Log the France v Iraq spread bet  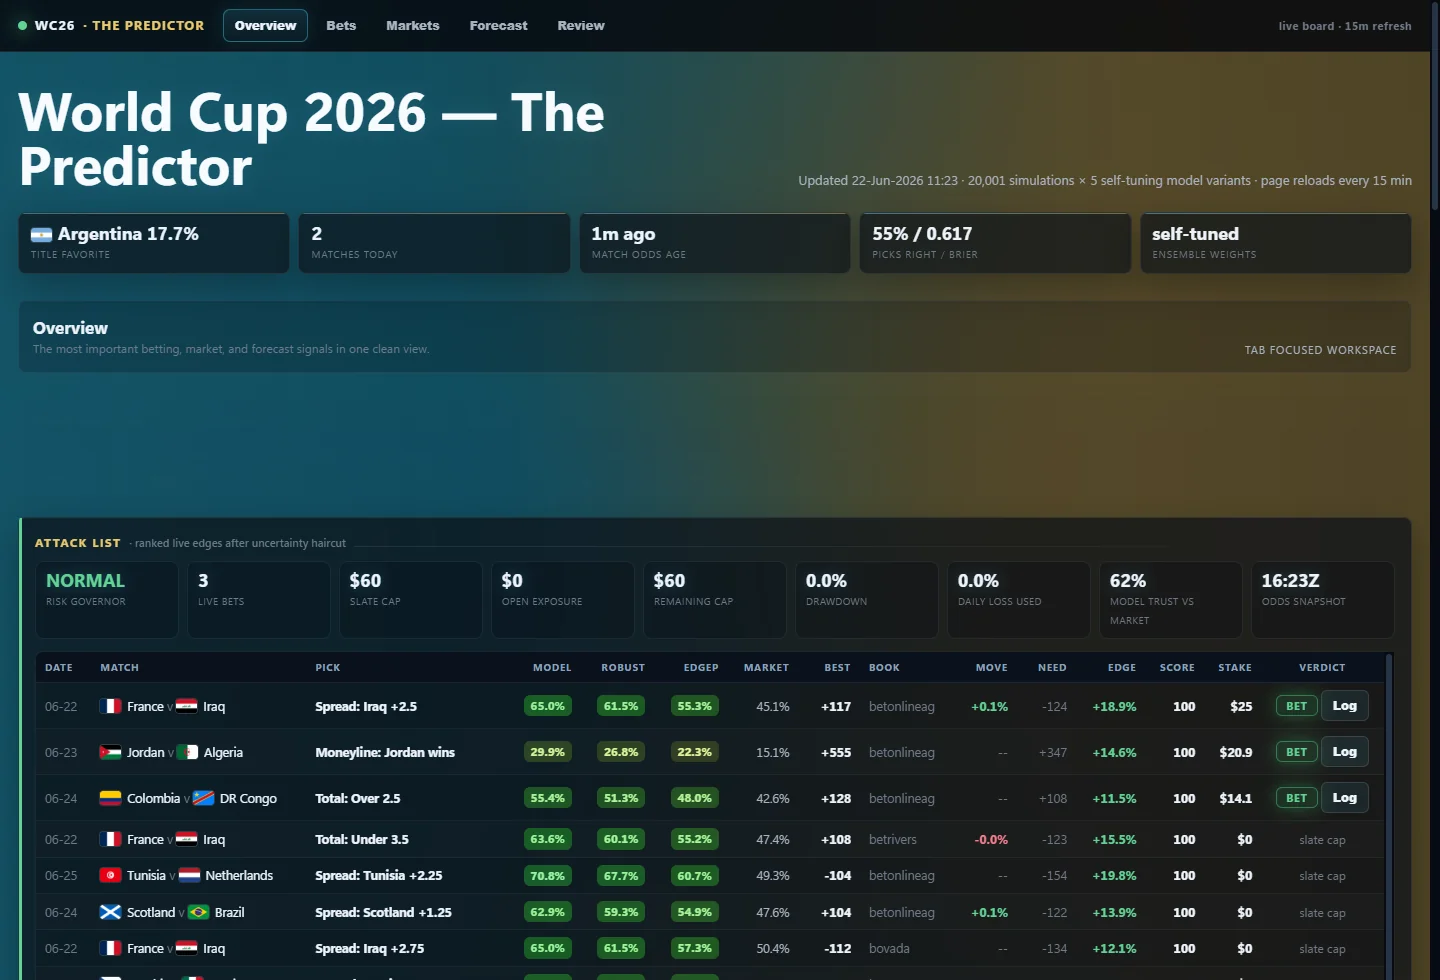coord(1345,706)
